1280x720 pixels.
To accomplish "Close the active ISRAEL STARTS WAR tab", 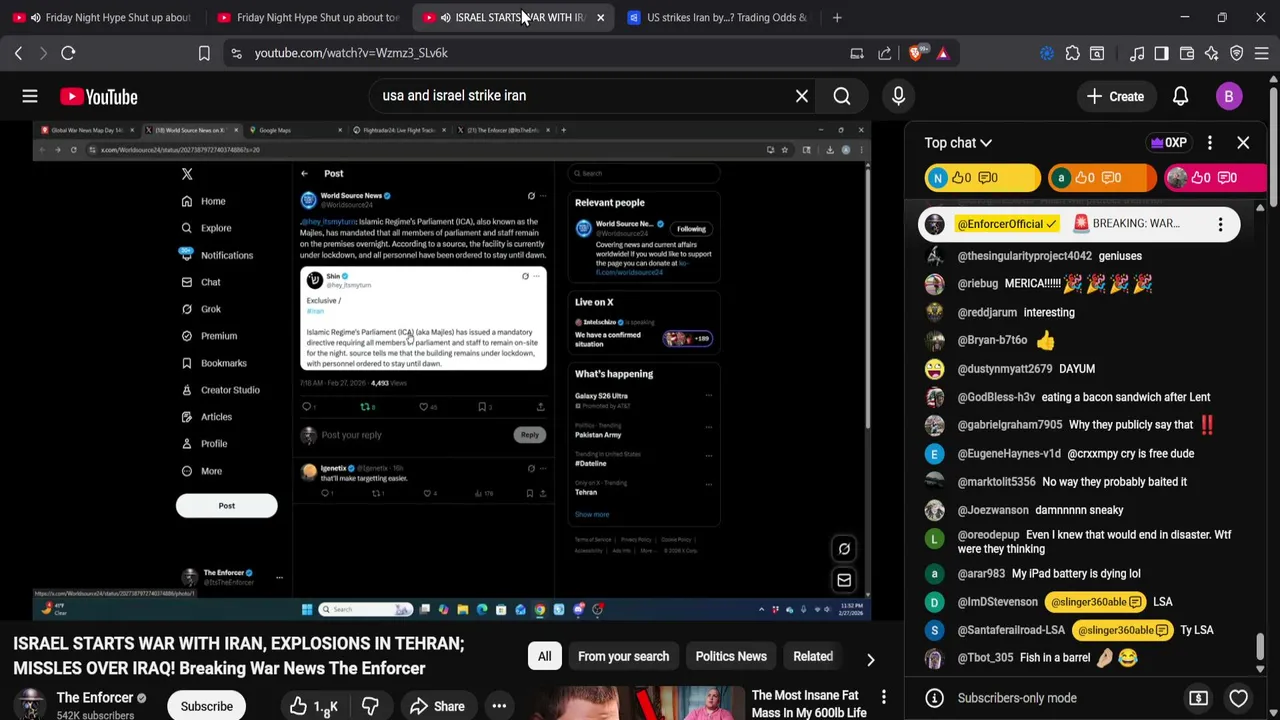I will pyautogui.click(x=600, y=17).
